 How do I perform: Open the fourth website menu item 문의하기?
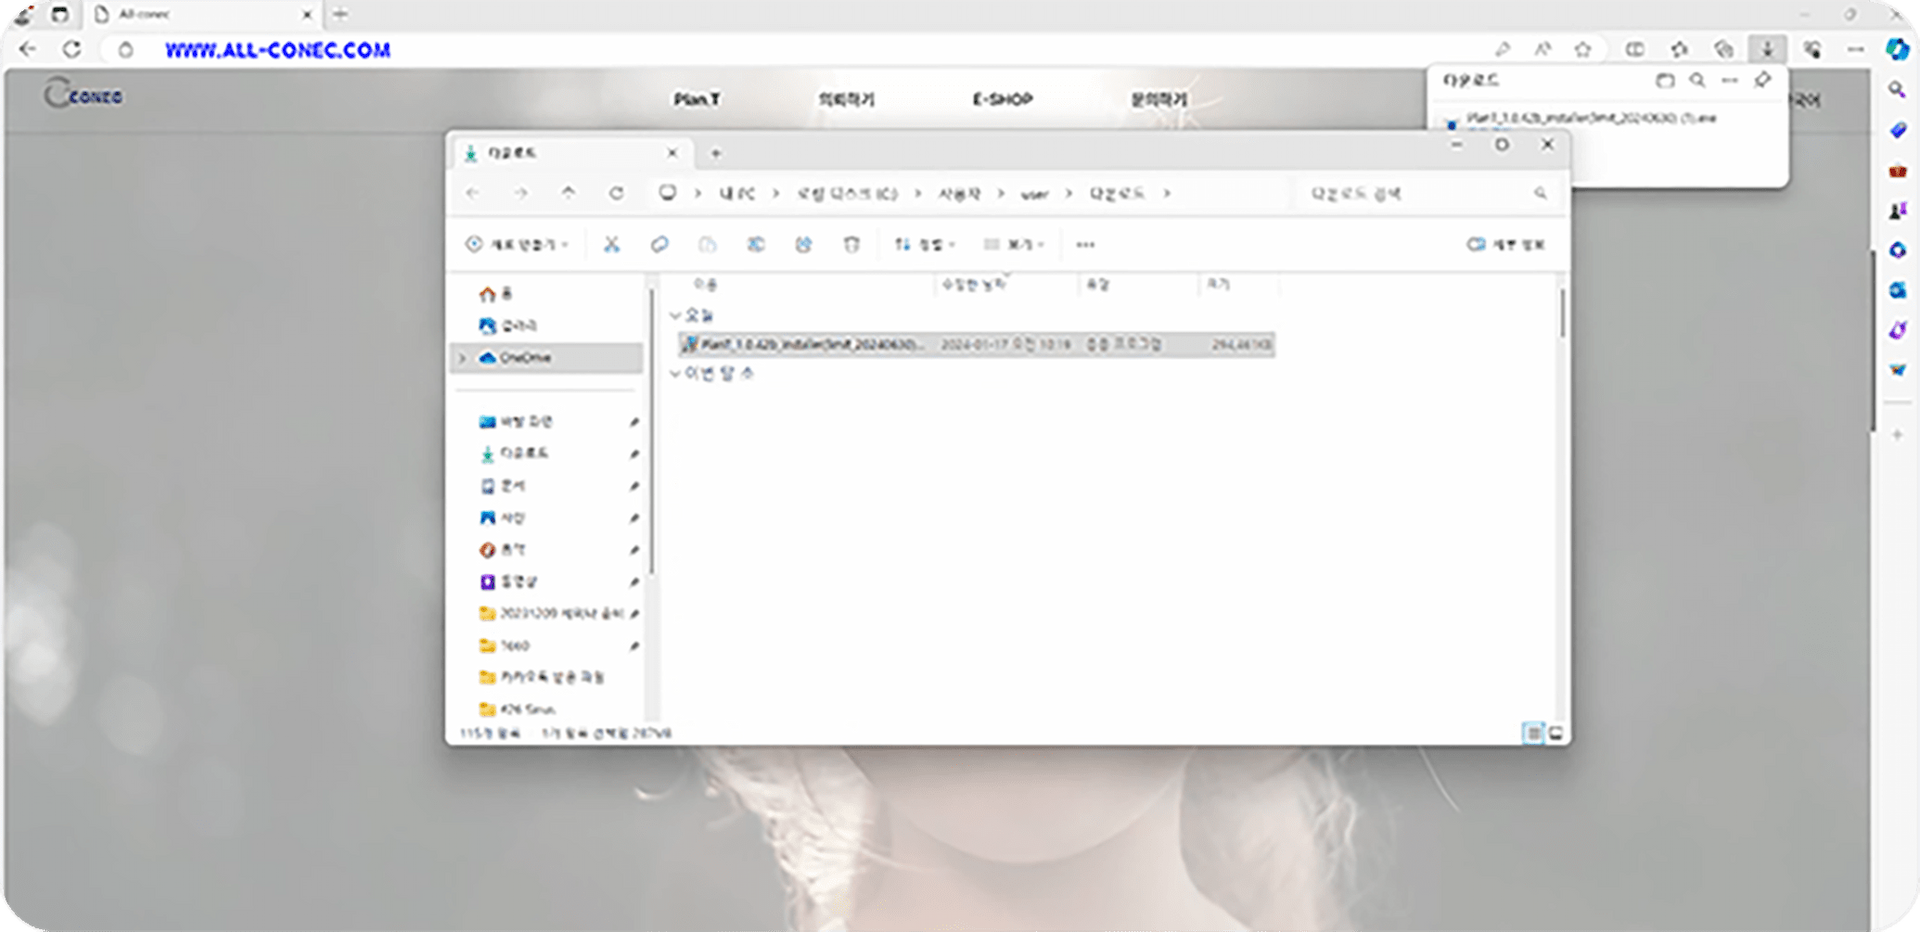coord(1159,99)
